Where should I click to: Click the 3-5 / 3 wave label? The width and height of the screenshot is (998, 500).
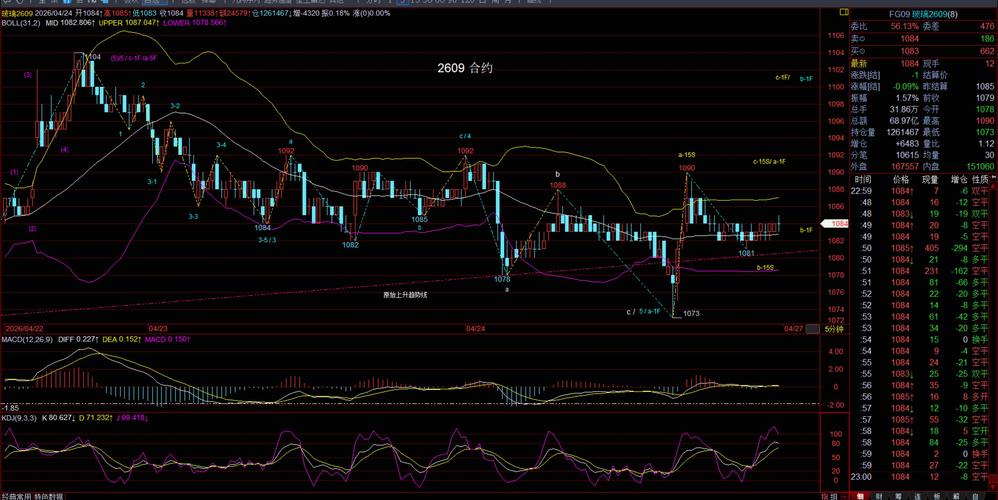267,240
